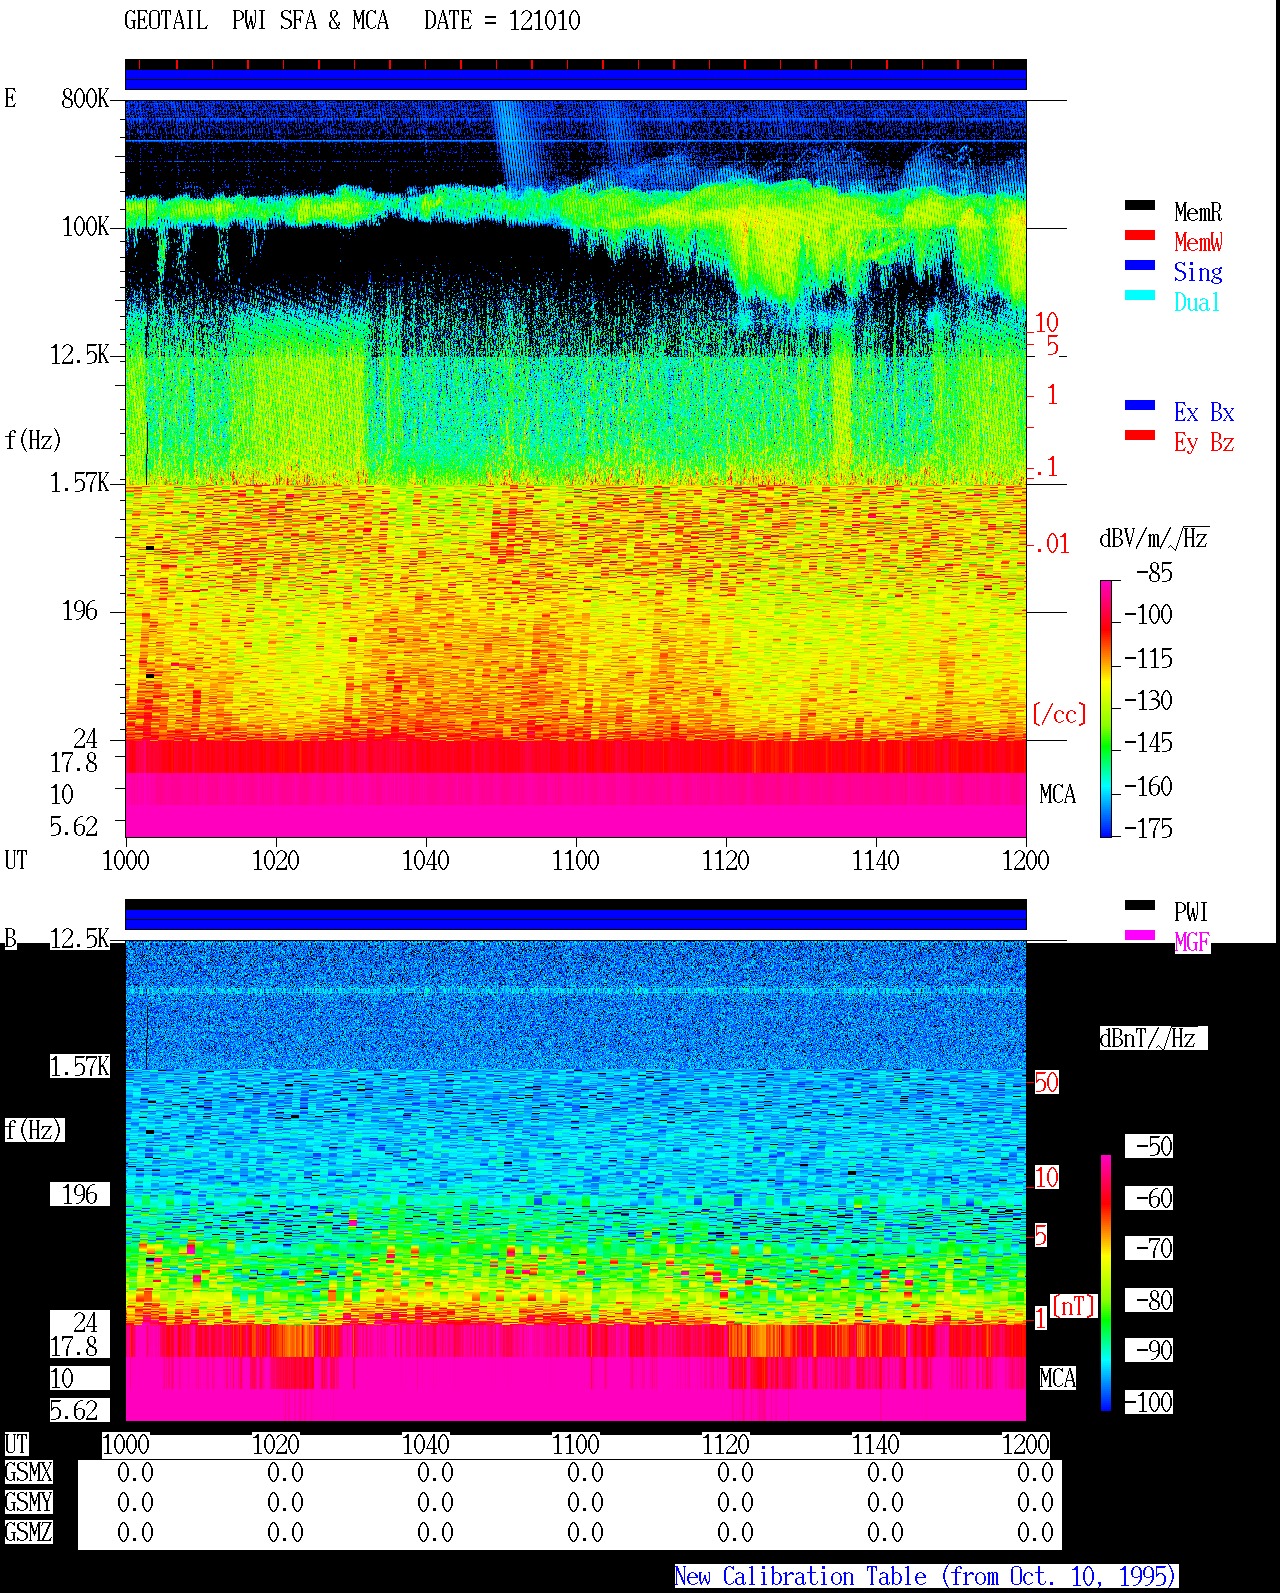This screenshot has height=1593, width=1280.
Task: Click the MemR legend label
Action: [1198, 212]
